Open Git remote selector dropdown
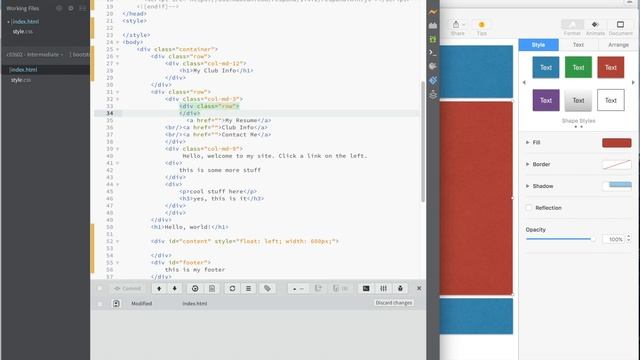The width and height of the screenshot is (640, 360). 298,289
